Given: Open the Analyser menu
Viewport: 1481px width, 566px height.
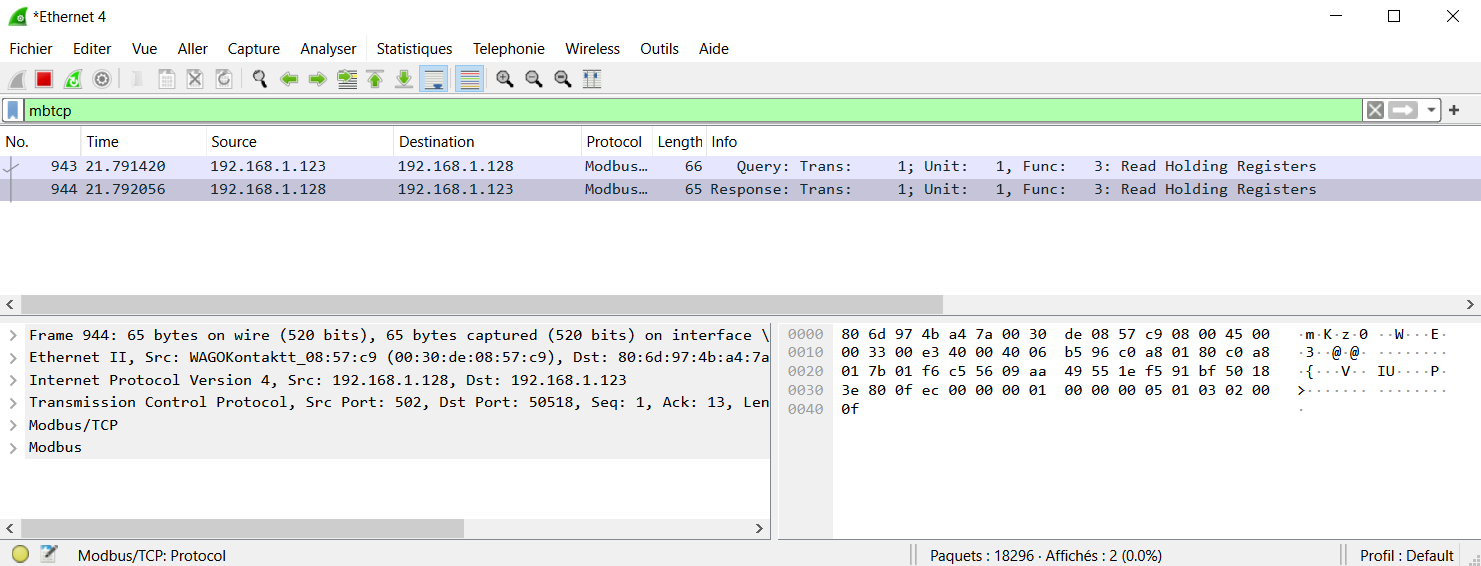Looking at the screenshot, I should pos(328,48).
